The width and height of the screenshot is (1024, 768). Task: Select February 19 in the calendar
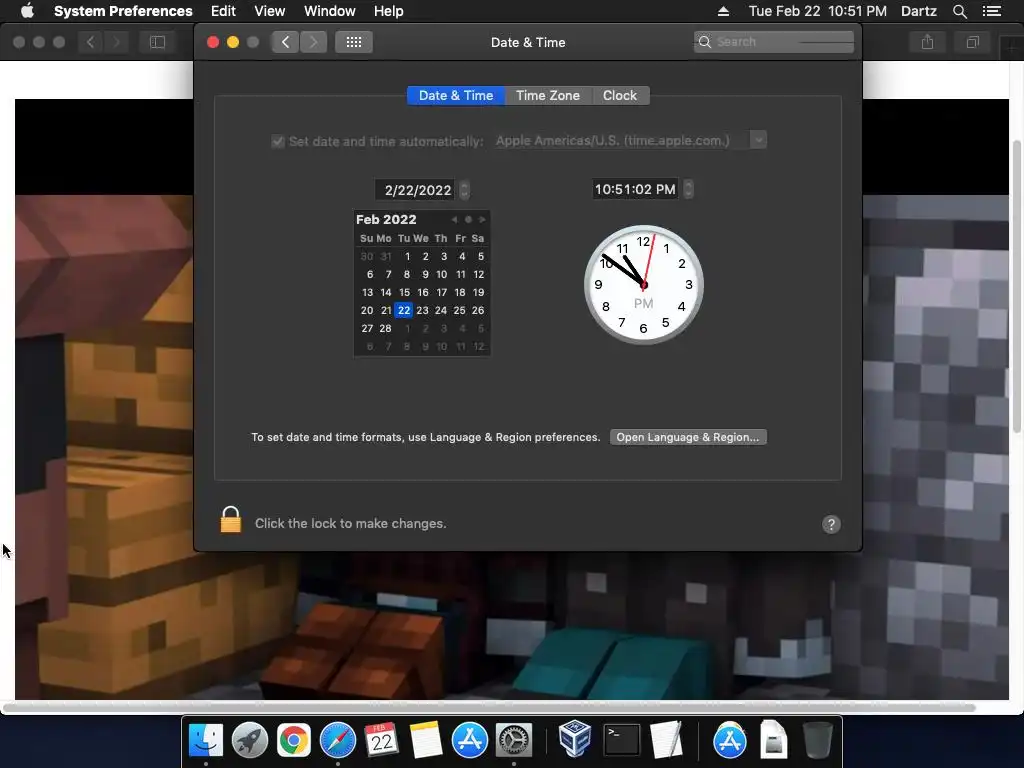pyautogui.click(x=479, y=293)
